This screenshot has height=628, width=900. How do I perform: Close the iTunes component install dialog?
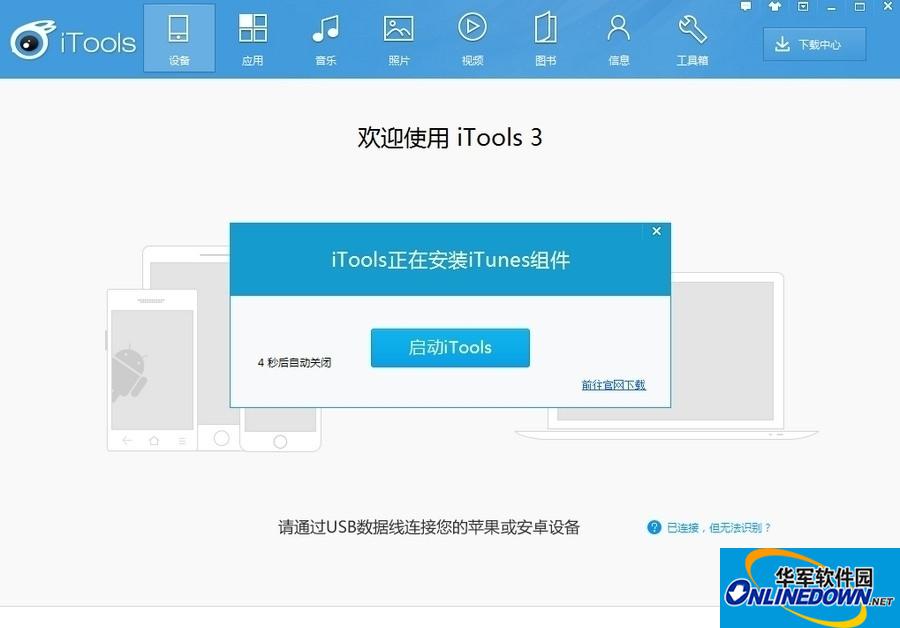pos(657,231)
